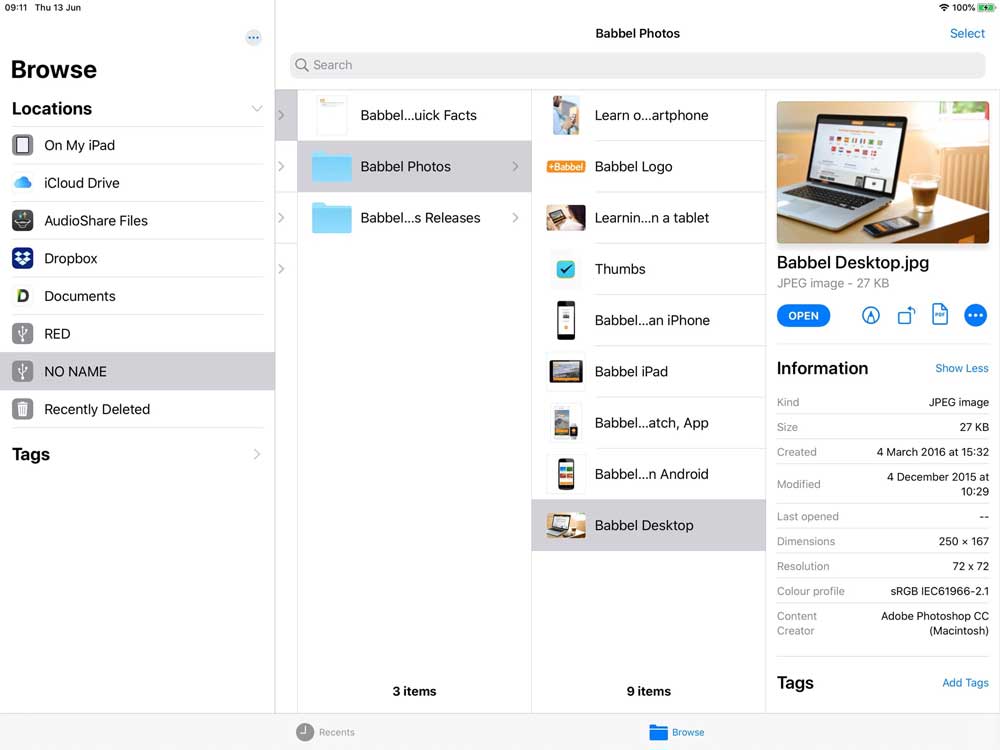Expand the Tags section chevron
The width and height of the screenshot is (1000, 750).
click(257, 454)
